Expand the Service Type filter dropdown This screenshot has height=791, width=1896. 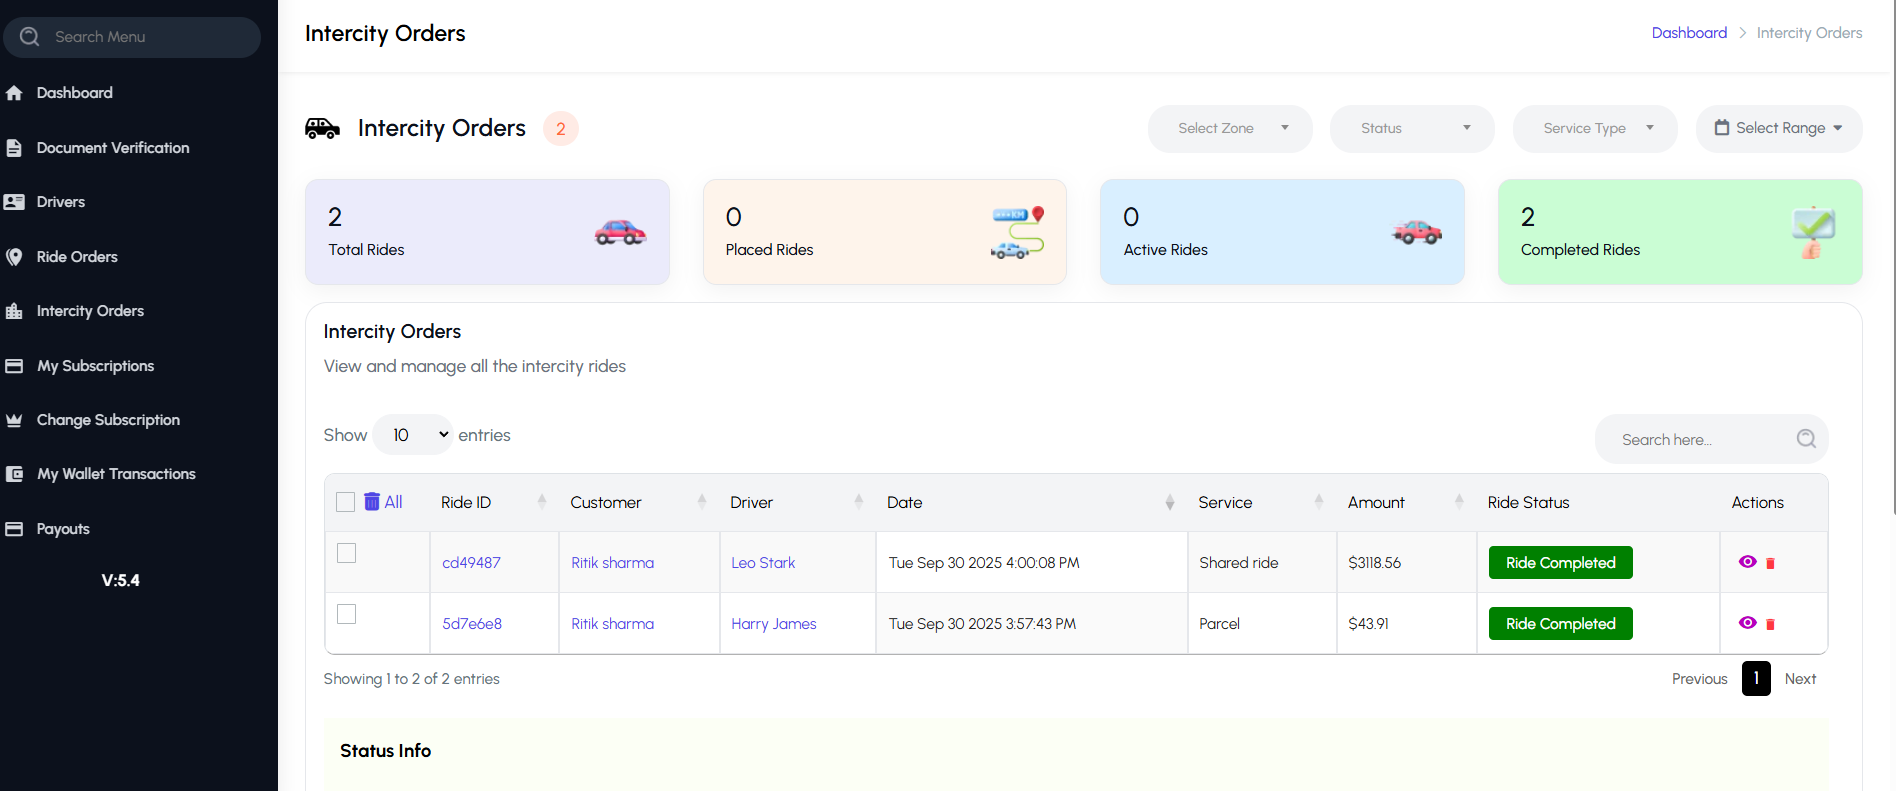(x=1595, y=129)
